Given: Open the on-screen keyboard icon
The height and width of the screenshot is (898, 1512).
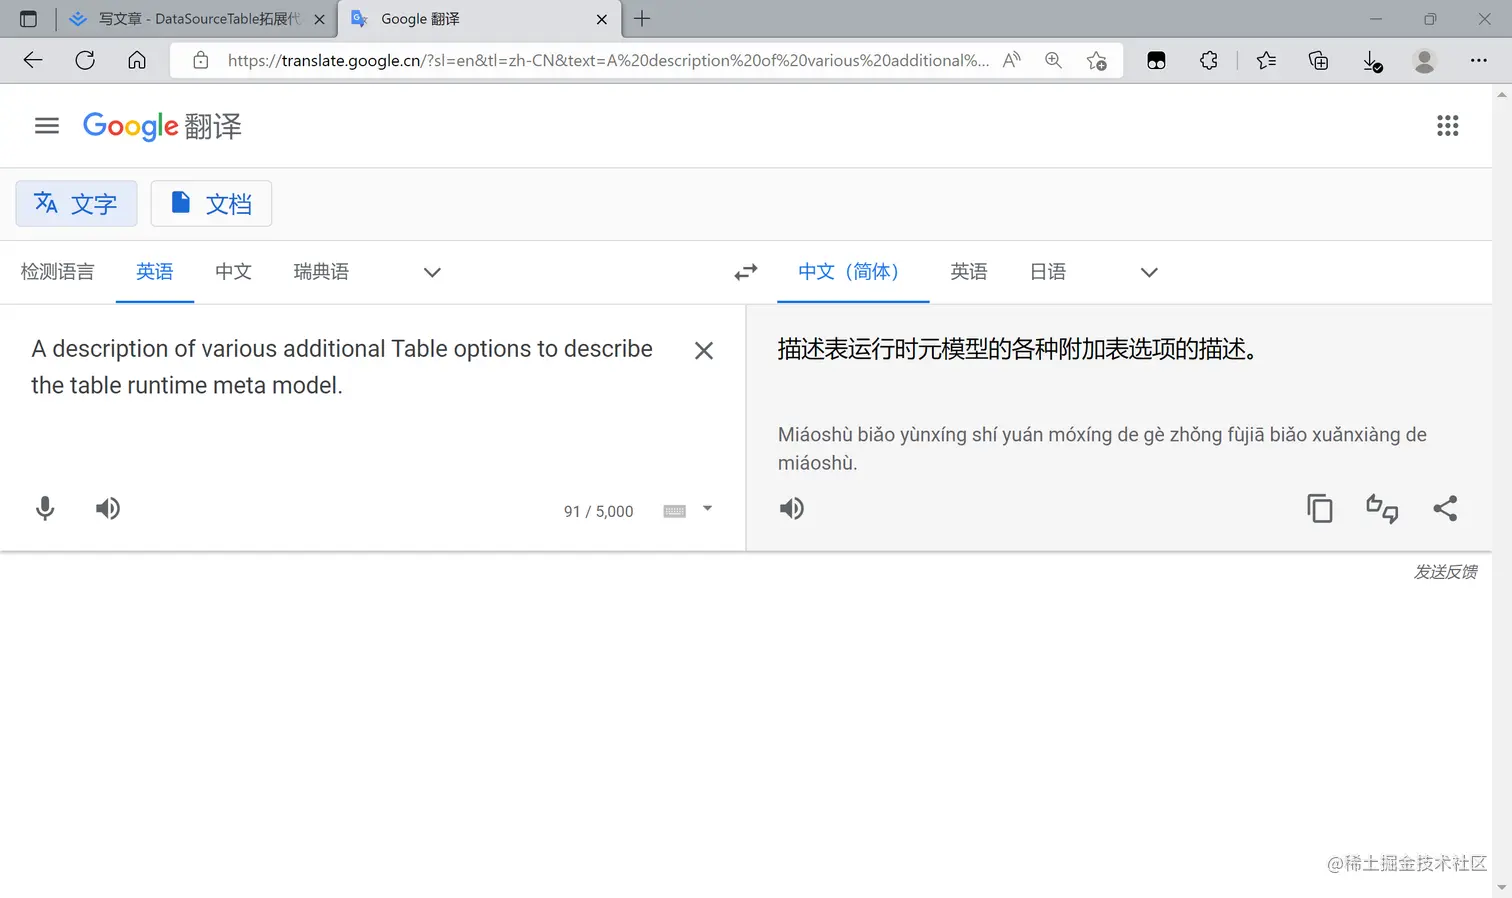Looking at the screenshot, I should coord(675,511).
